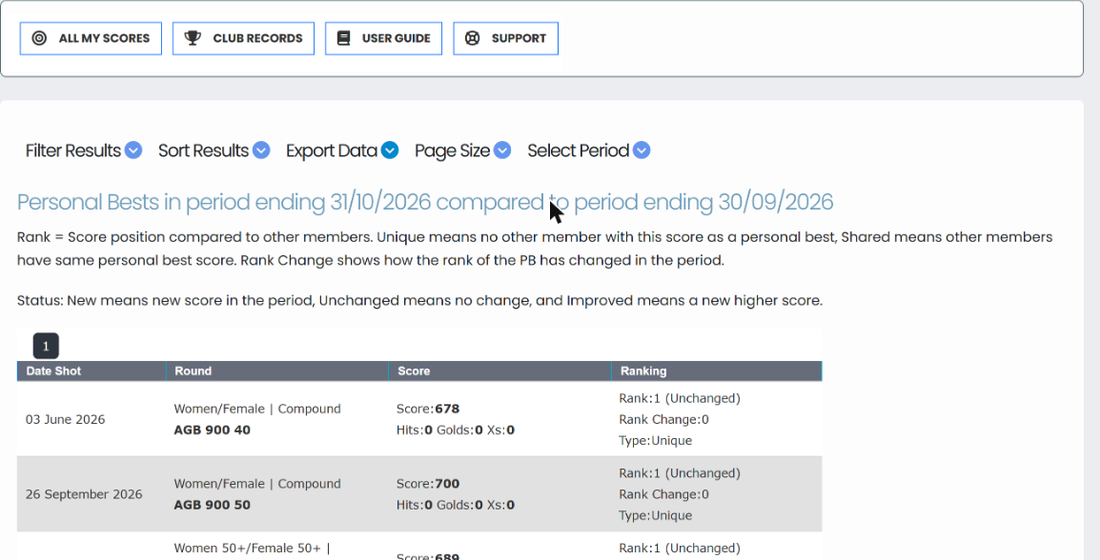Open the Sort Results menu label
Viewport: 1100px width, 560px height.
pos(203,150)
